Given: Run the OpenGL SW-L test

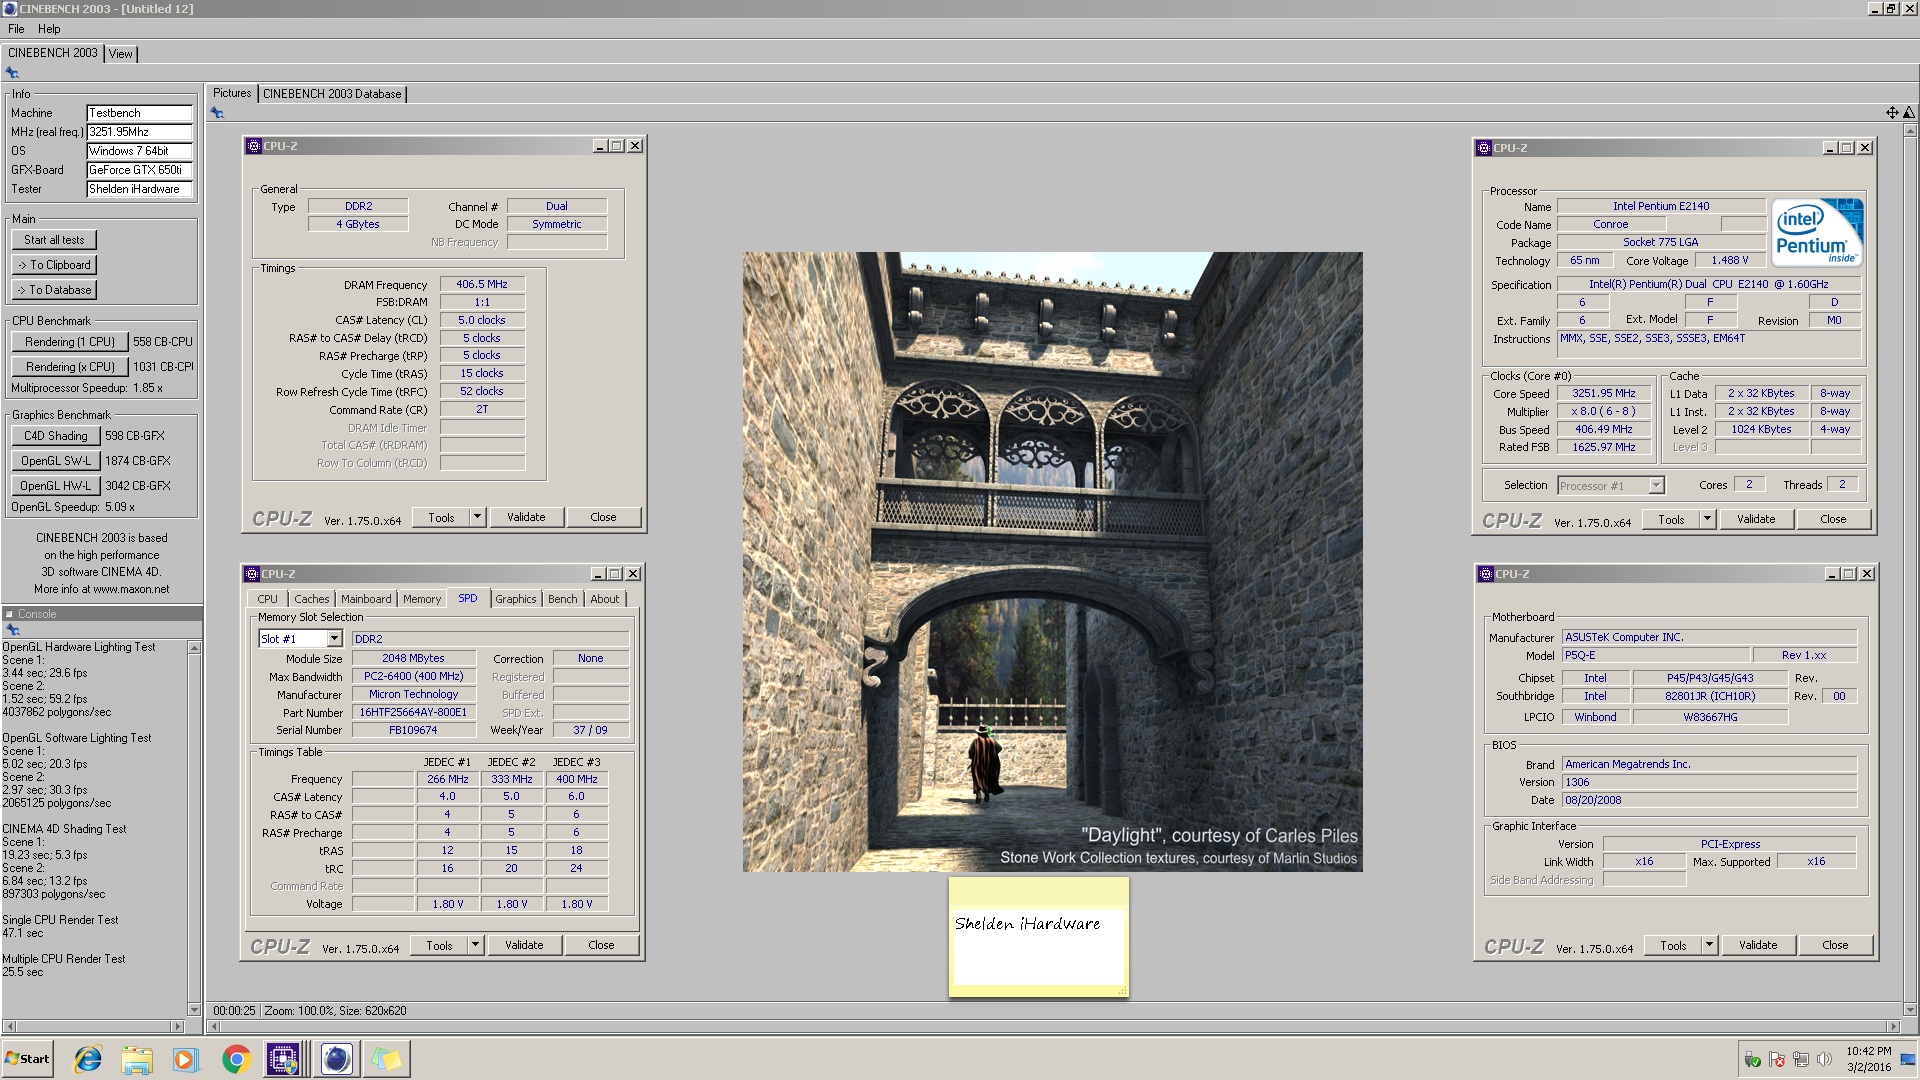Looking at the screenshot, I should pyautogui.click(x=55, y=461).
